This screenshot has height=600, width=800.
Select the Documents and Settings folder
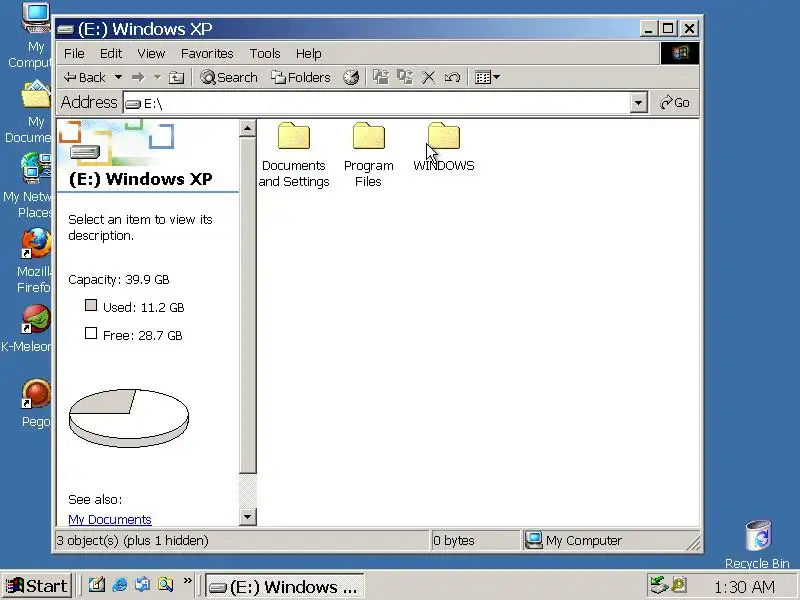[294, 155]
